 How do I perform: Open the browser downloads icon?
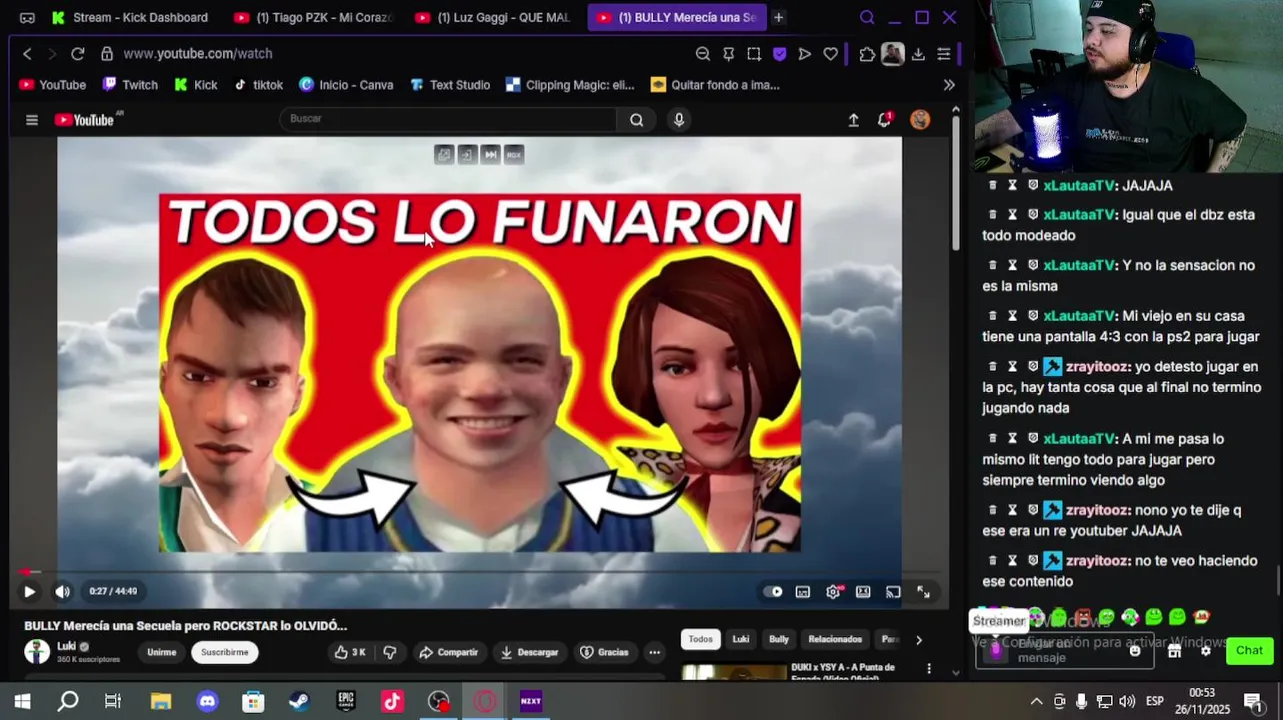tap(918, 54)
